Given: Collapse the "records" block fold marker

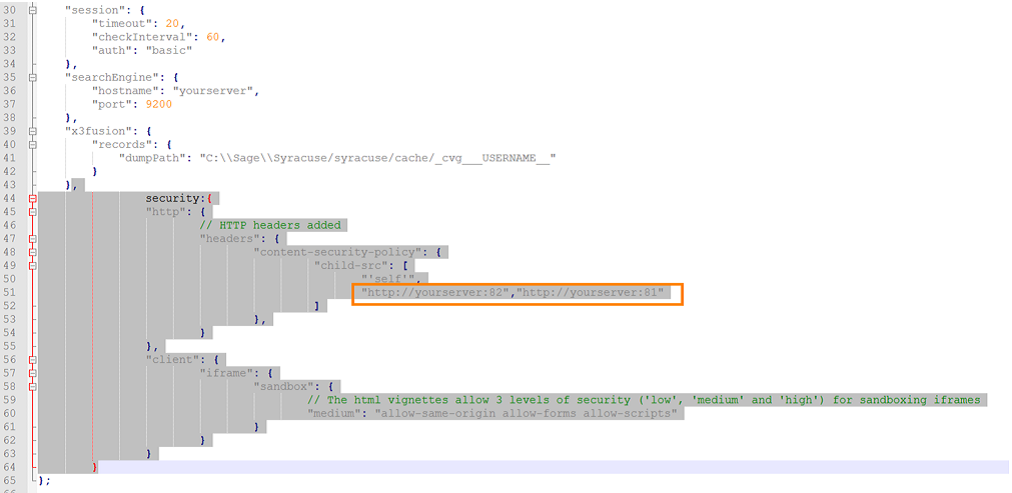Looking at the screenshot, I should (x=33, y=144).
